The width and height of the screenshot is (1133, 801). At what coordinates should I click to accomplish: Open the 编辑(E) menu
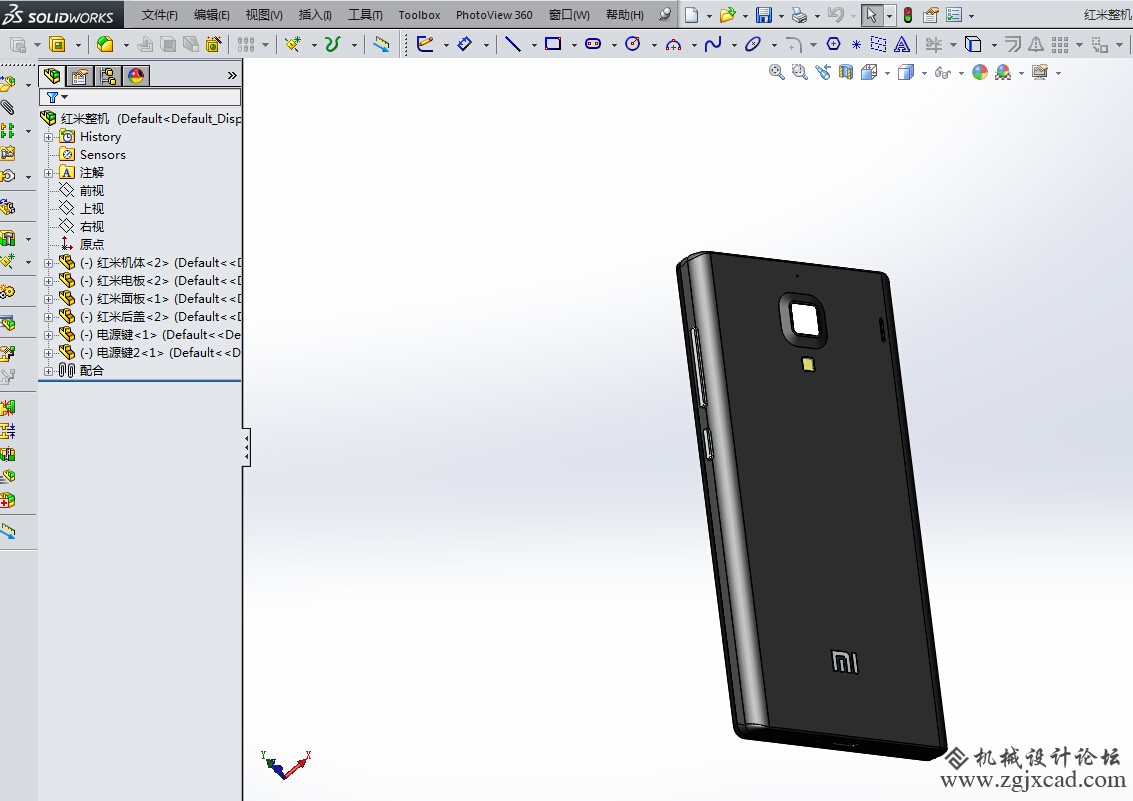tap(212, 14)
